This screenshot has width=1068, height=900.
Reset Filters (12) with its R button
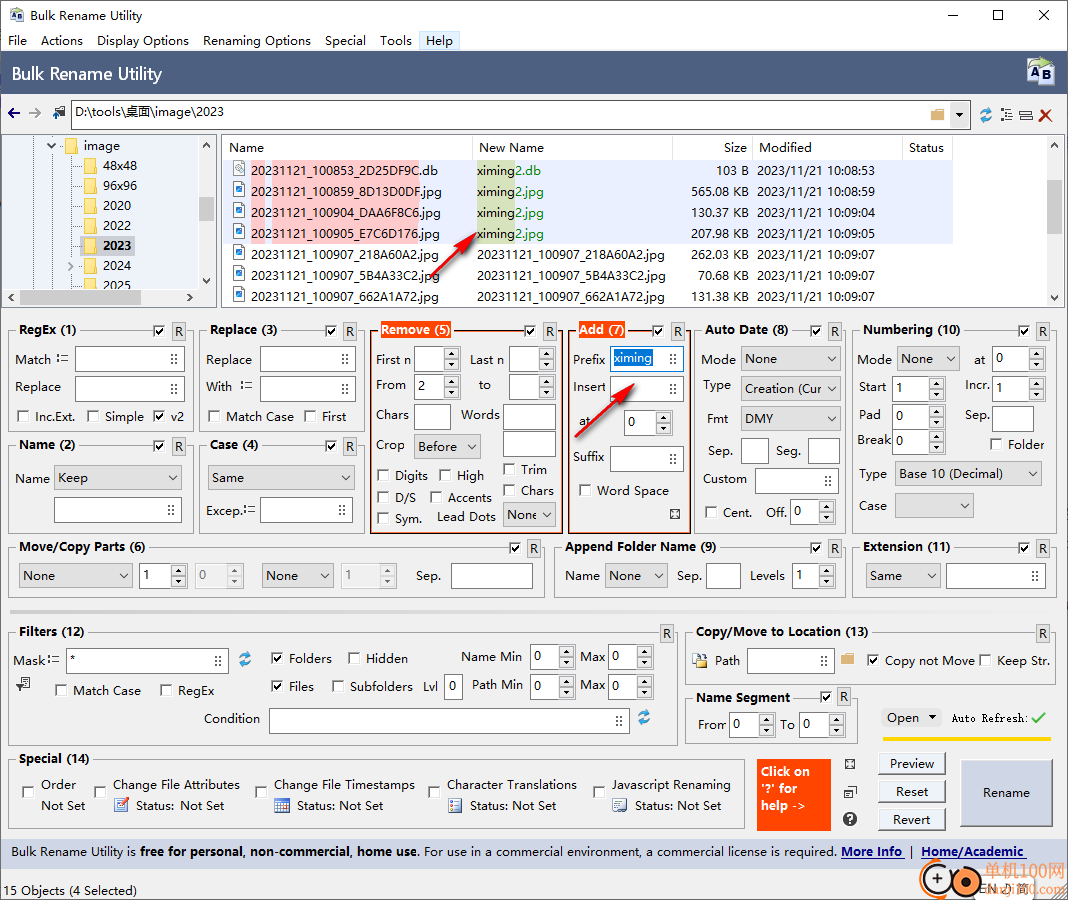click(x=667, y=634)
